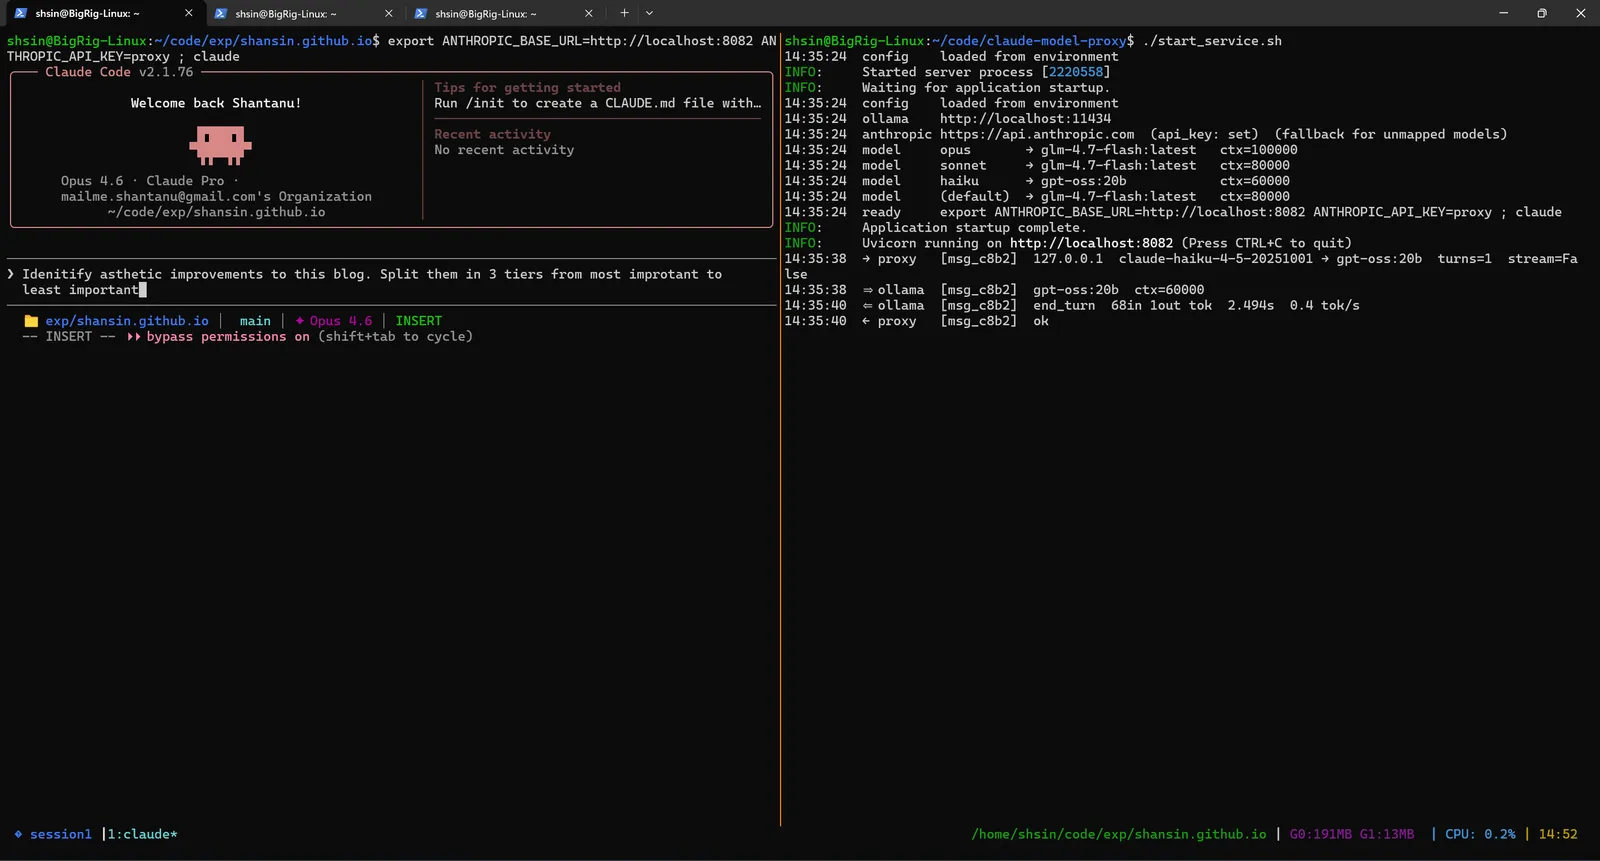Minimize the terminal window
1600x861 pixels.
[x=1503, y=13]
